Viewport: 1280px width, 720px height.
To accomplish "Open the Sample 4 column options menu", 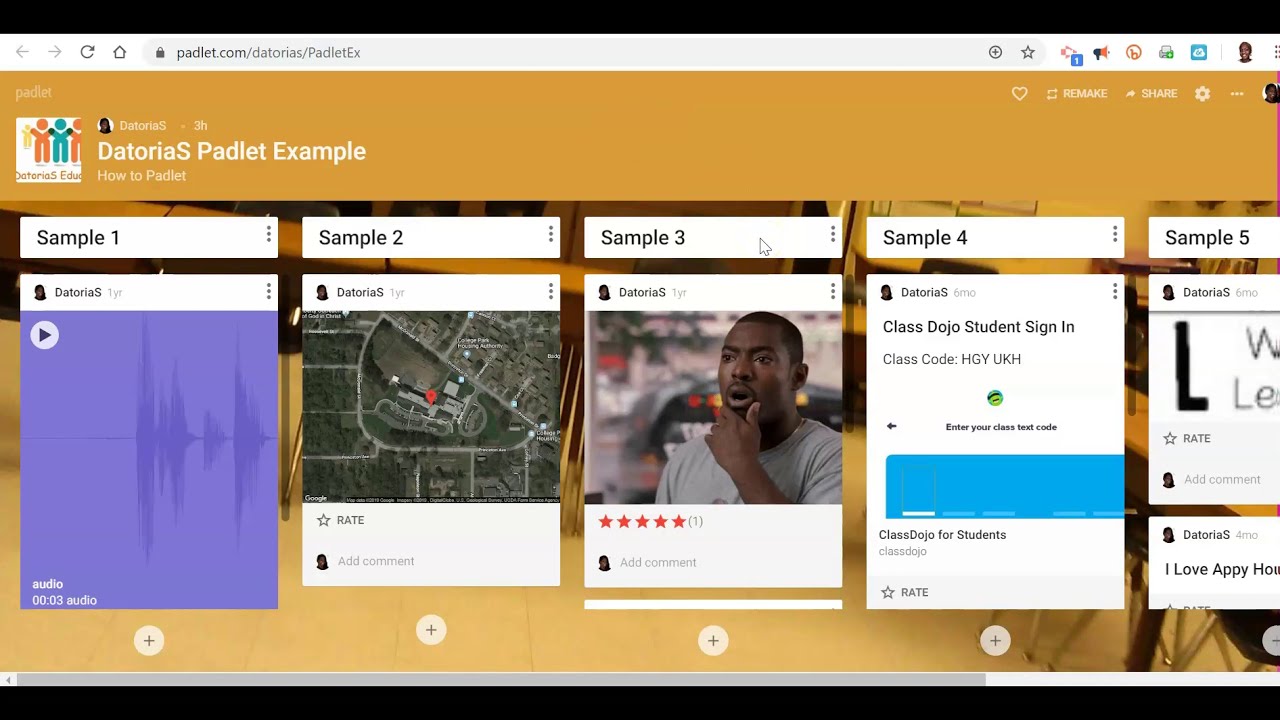I will pyautogui.click(x=1114, y=234).
